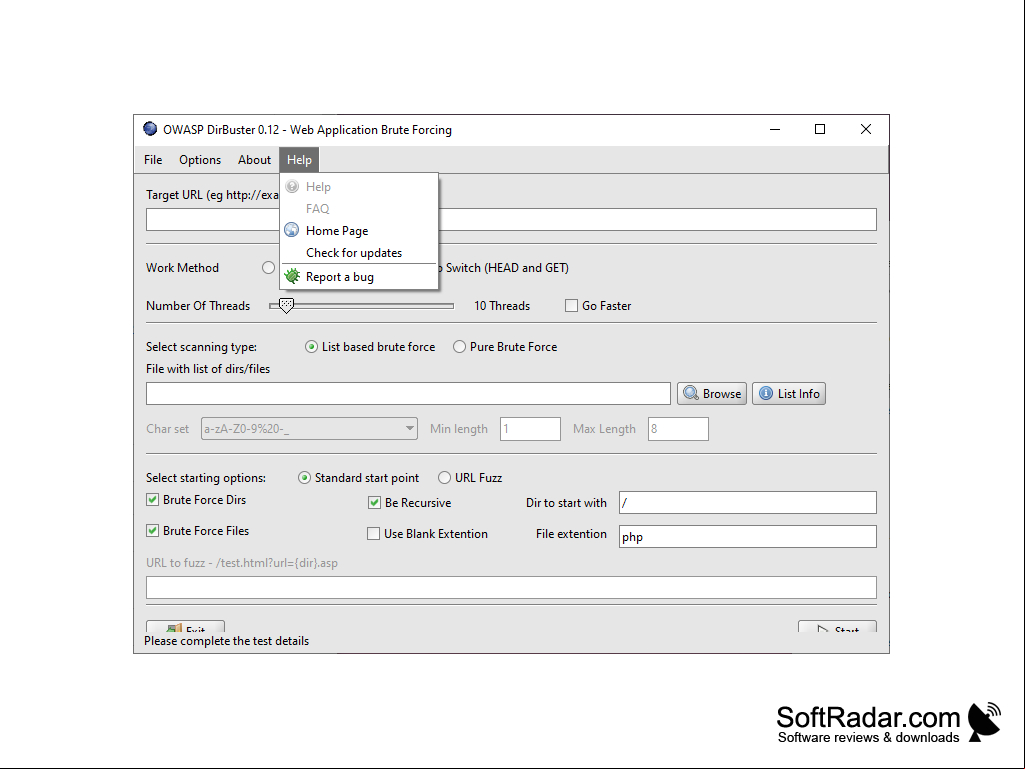Select List based brute force radio button
Viewport: 1025px width, 769px height.
click(311, 347)
